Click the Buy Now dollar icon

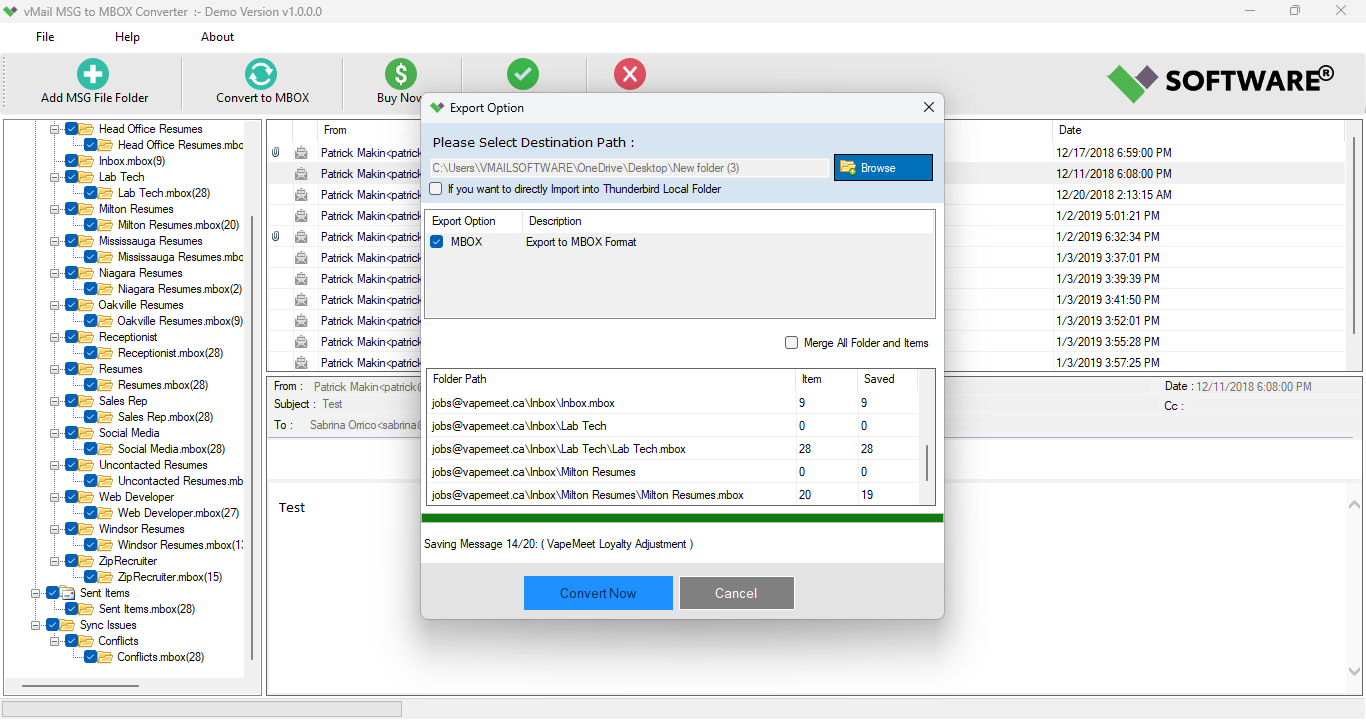[x=400, y=73]
